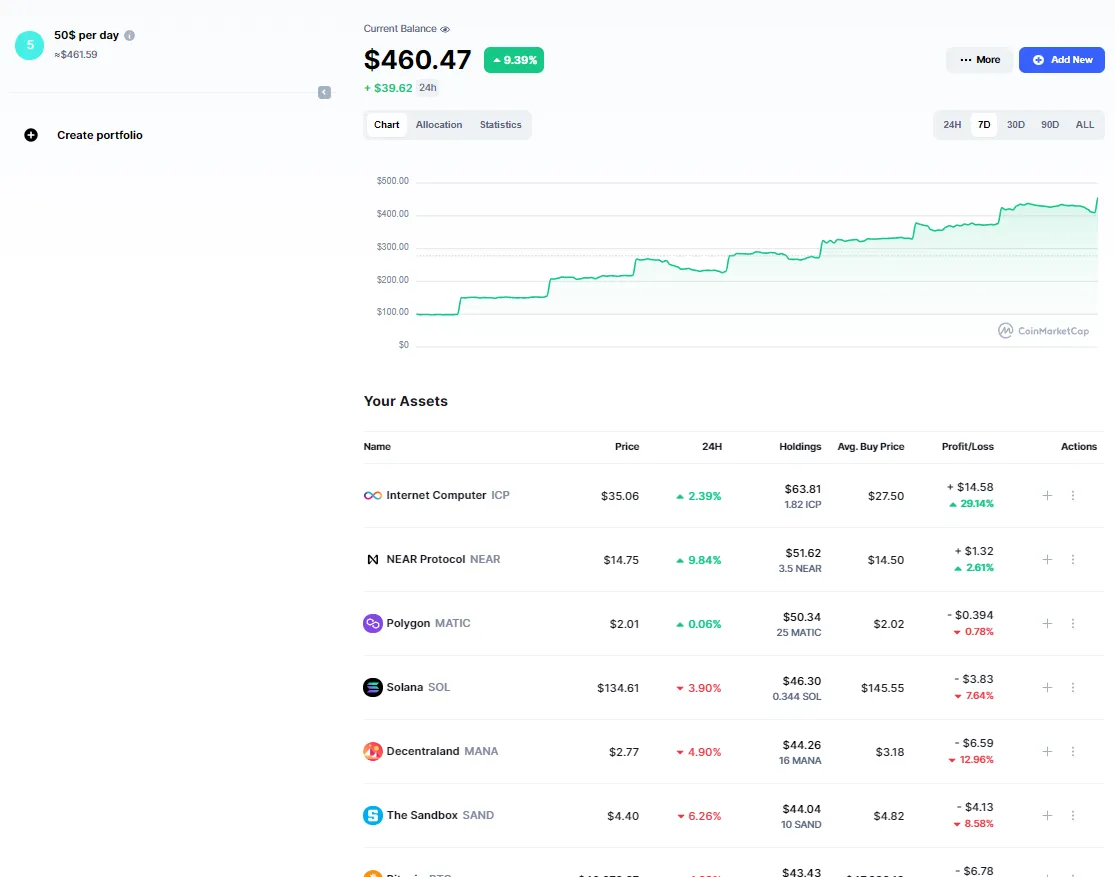Open the Polygon row's three-dot menu
Image resolution: width=1115 pixels, height=877 pixels.
pos(1073,624)
